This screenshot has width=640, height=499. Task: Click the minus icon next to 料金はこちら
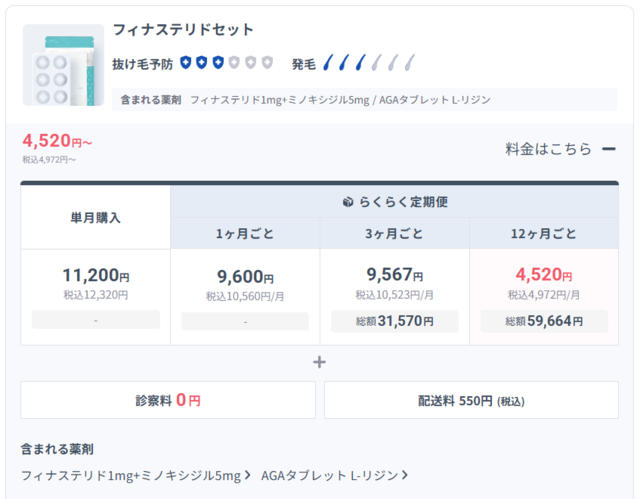click(x=608, y=149)
